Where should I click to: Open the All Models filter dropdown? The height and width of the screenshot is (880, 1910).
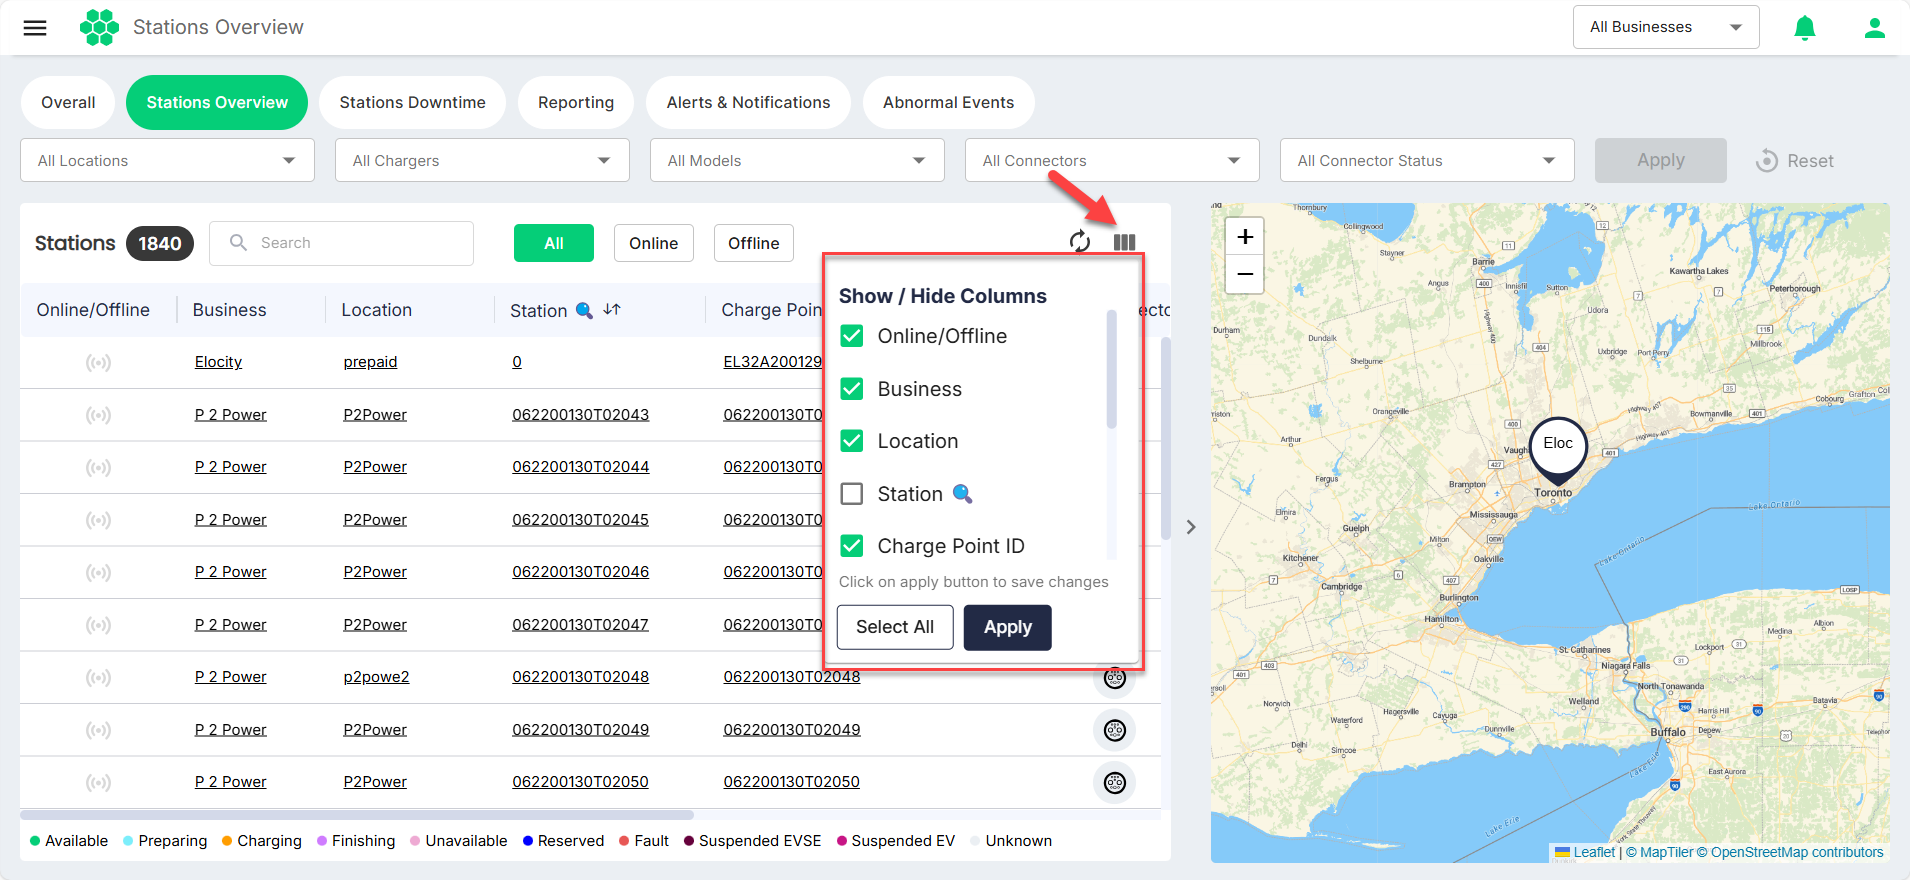tap(797, 160)
